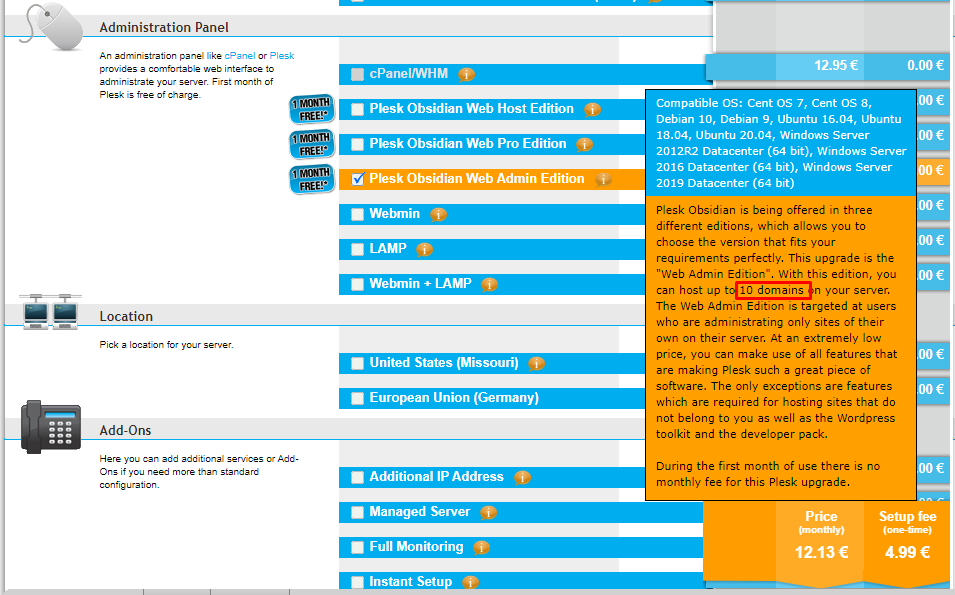Click the 12.95 € cPanel price

pyautogui.click(x=836, y=65)
